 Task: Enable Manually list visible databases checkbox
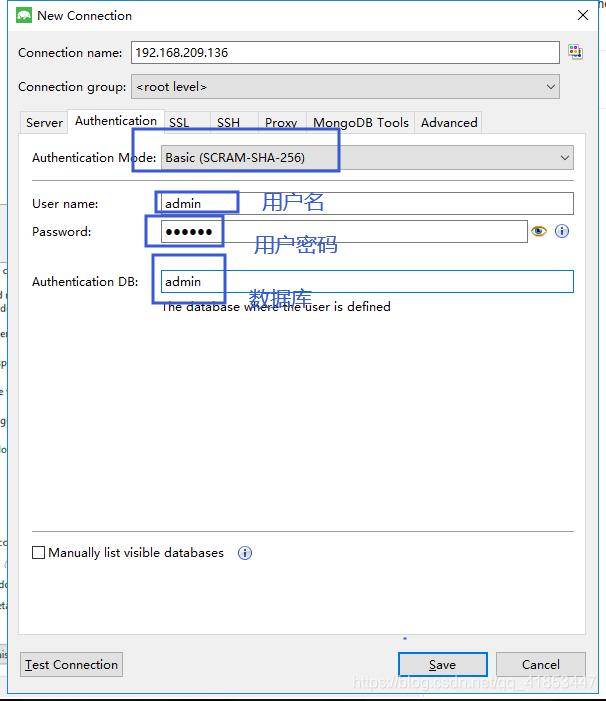[x=38, y=553]
